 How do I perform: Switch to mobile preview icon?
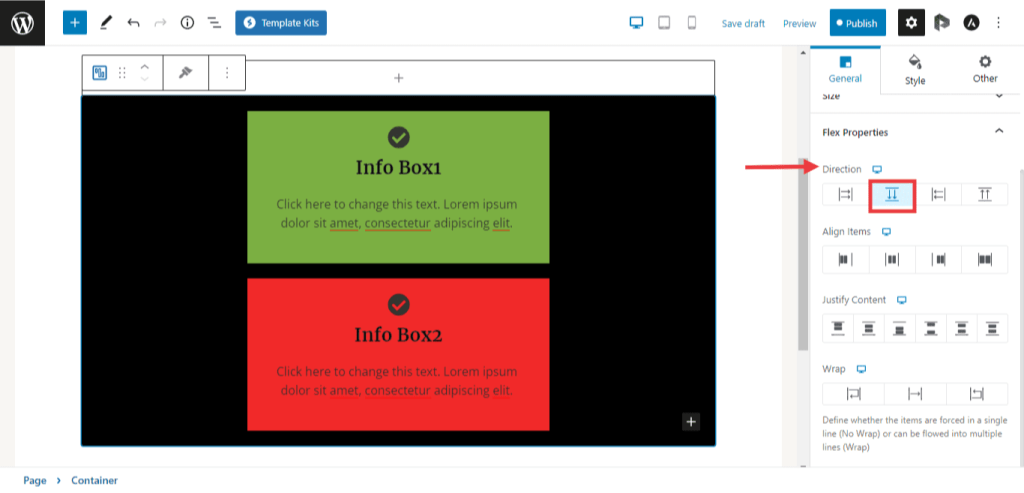pos(691,23)
